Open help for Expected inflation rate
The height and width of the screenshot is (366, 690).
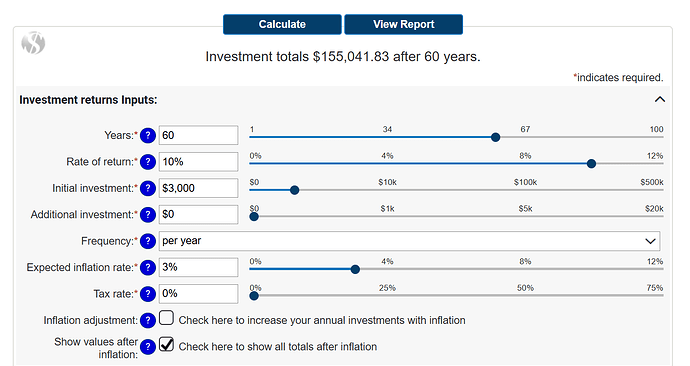pyautogui.click(x=148, y=267)
